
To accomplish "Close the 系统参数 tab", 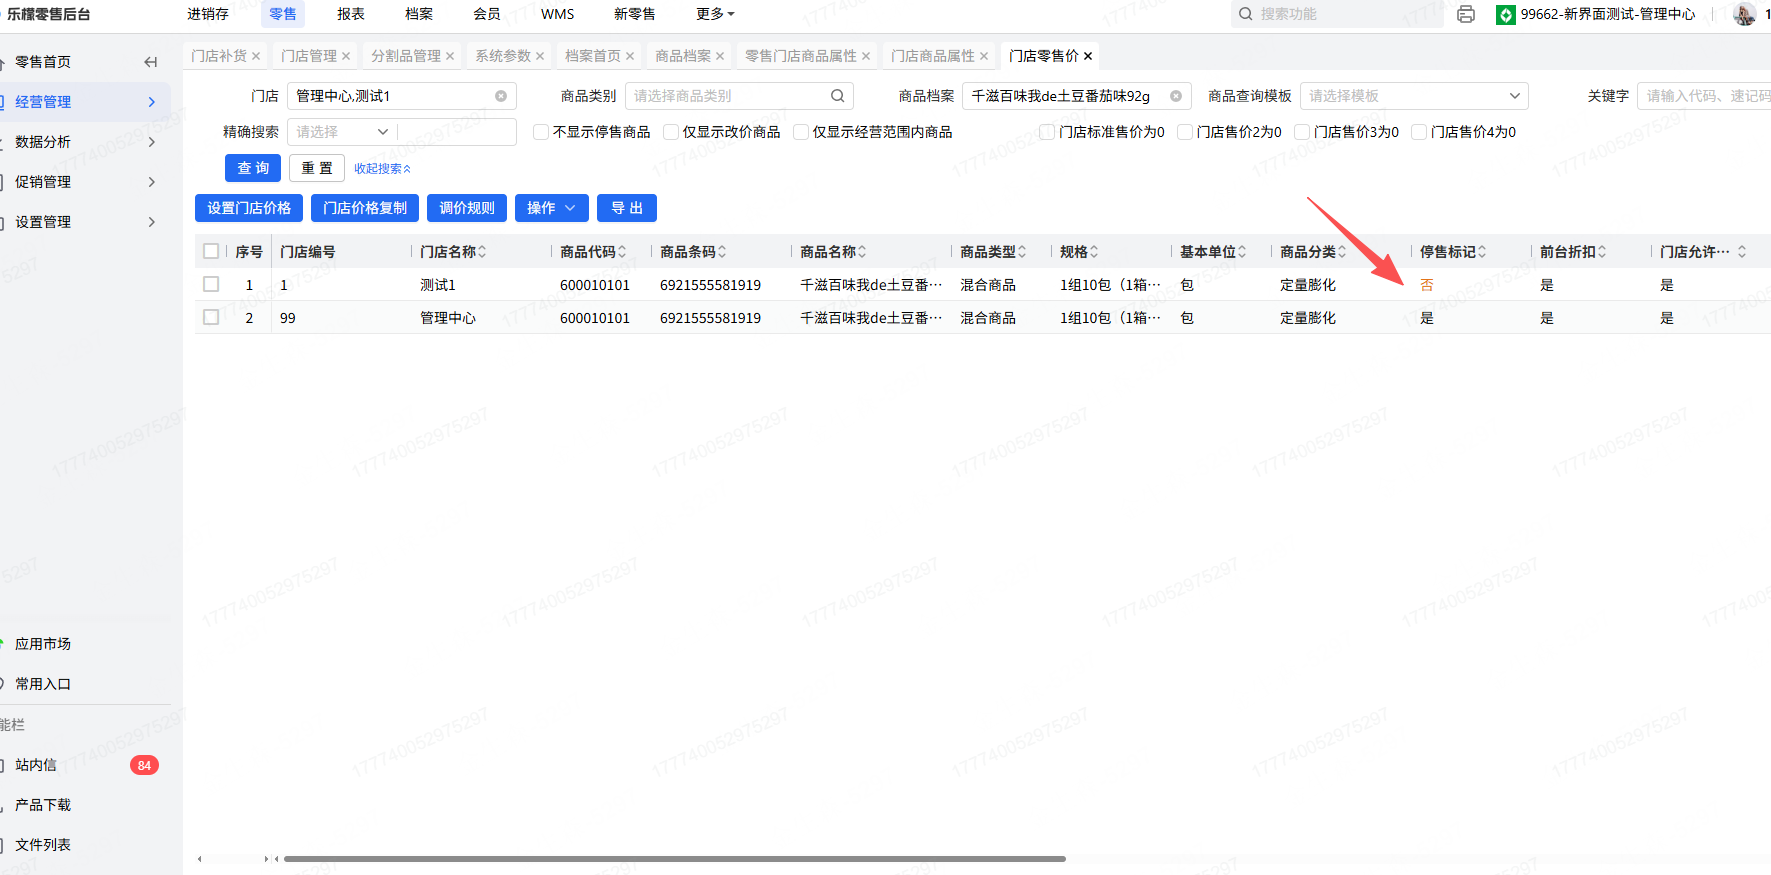I will (540, 56).
